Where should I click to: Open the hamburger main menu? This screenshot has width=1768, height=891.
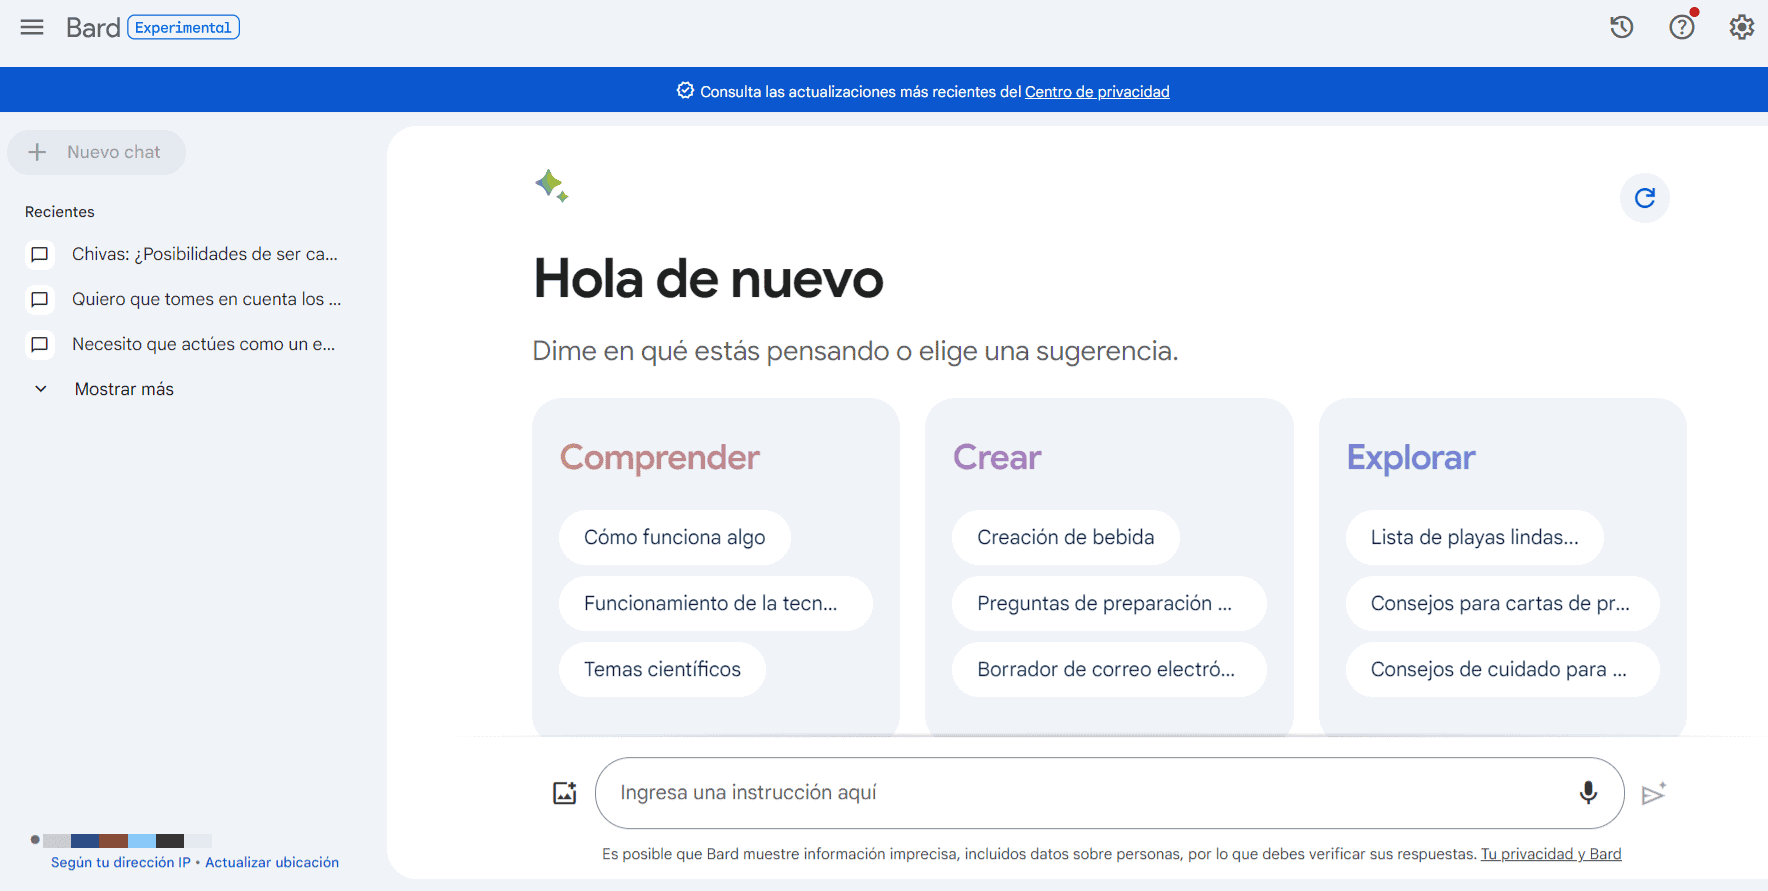click(x=32, y=27)
